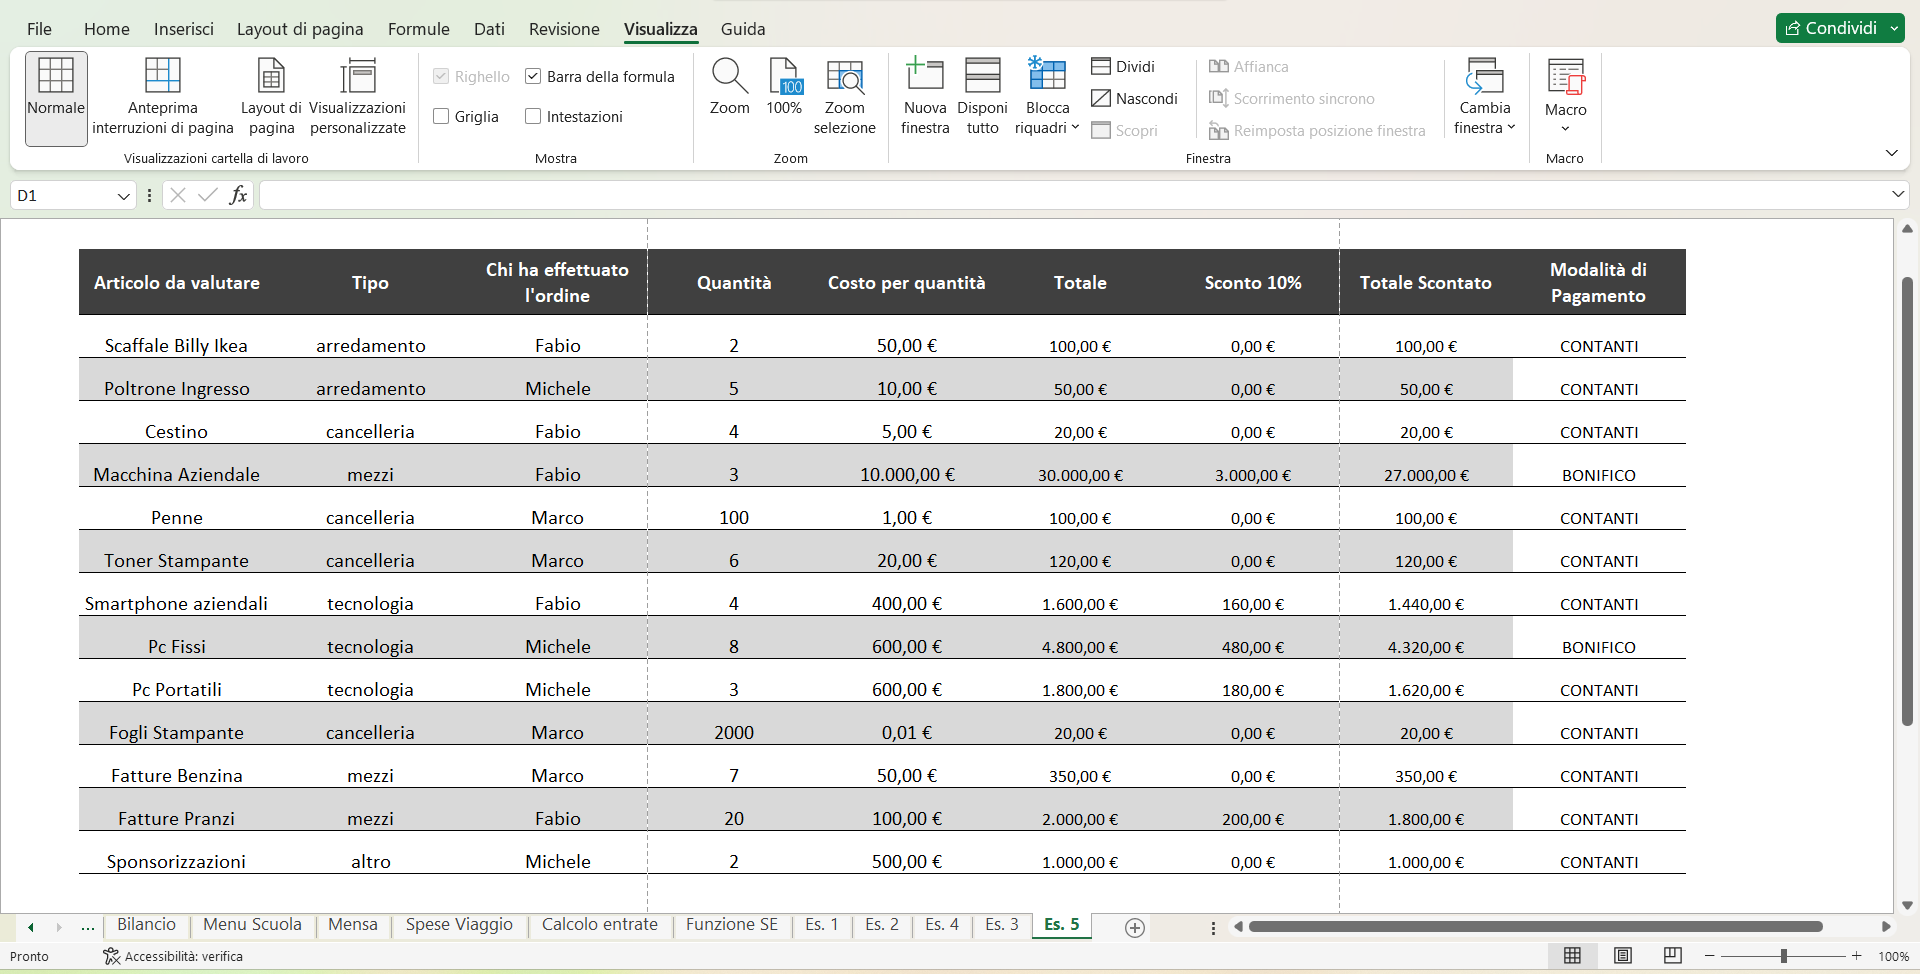Screen dimensions: 1920x974
Task: Enable the Griglia checkbox
Action: point(441,116)
